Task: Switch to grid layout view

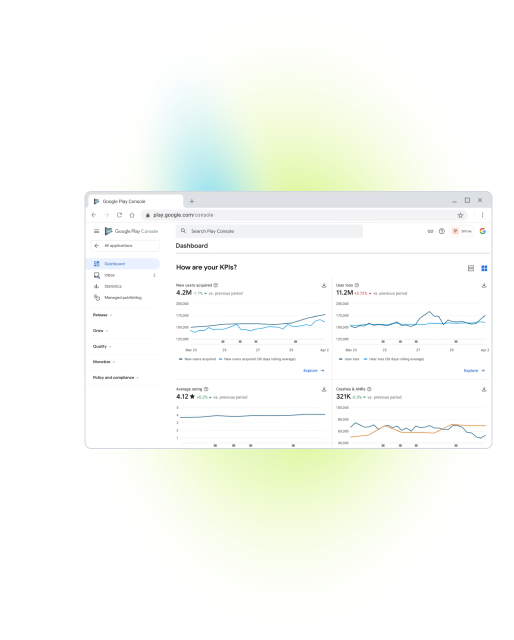Action: [484, 268]
